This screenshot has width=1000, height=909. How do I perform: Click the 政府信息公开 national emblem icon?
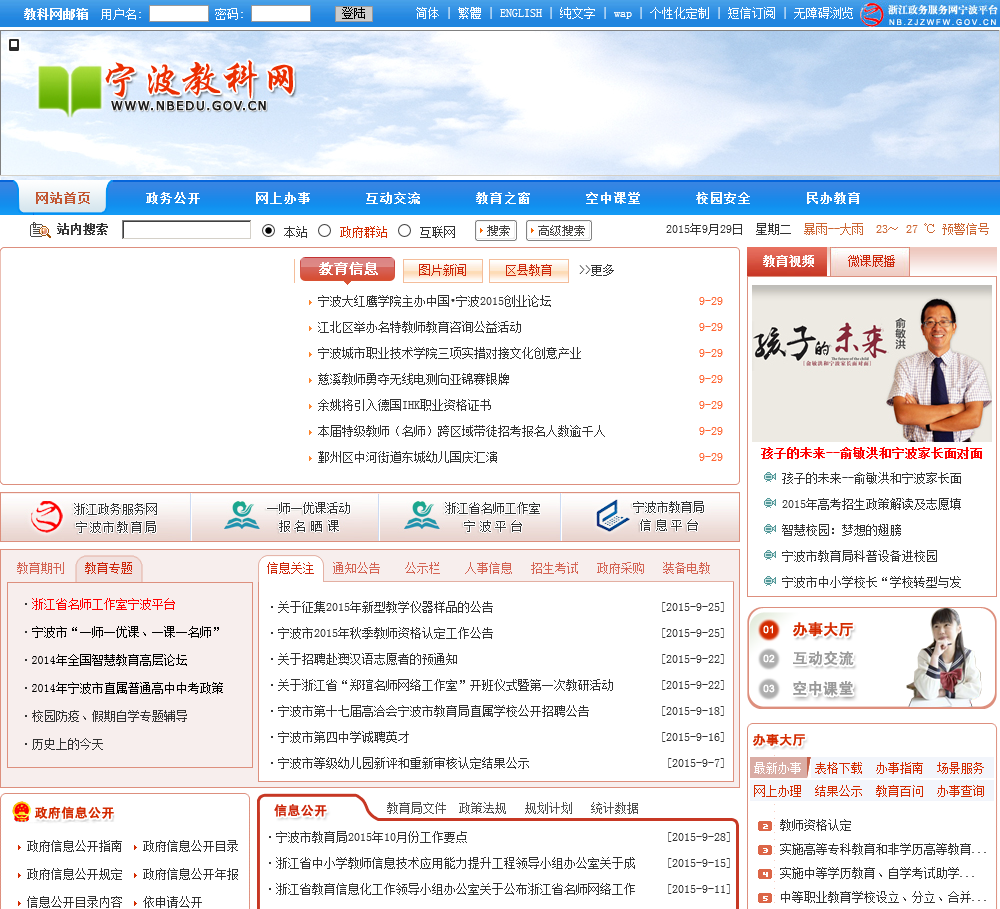pos(21,811)
